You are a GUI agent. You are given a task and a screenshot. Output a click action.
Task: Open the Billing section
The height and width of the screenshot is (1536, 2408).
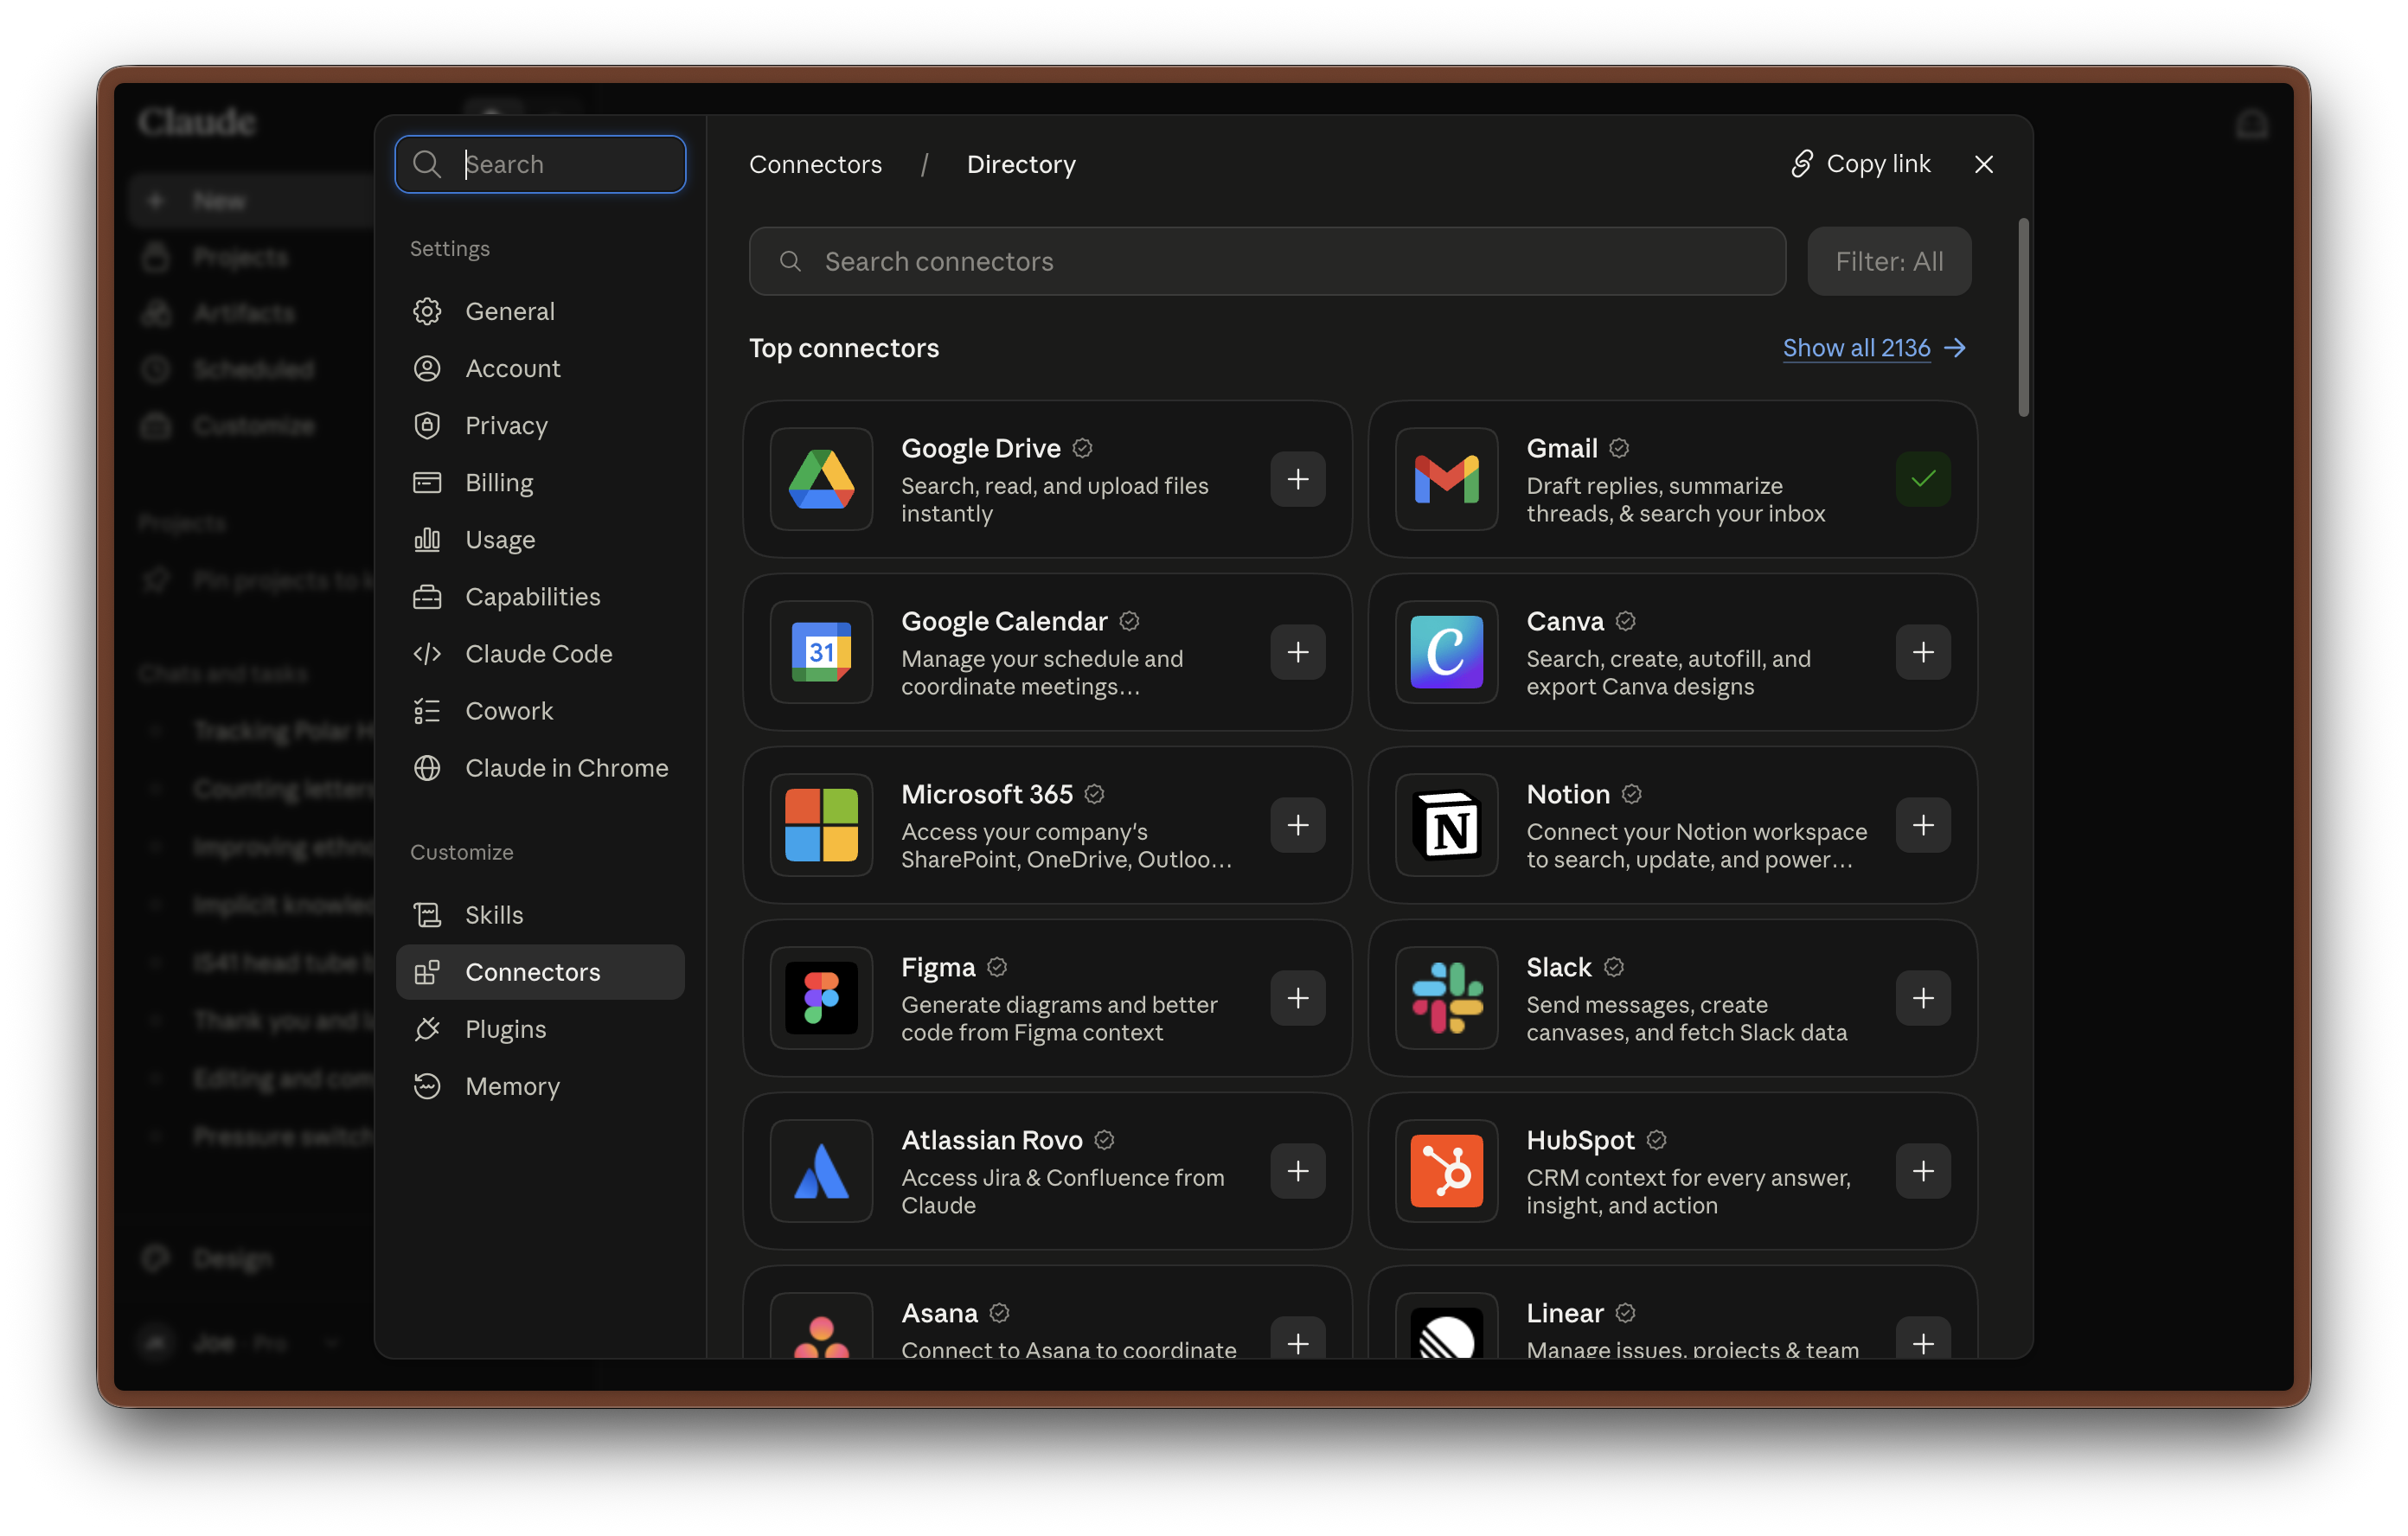coord(540,482)
